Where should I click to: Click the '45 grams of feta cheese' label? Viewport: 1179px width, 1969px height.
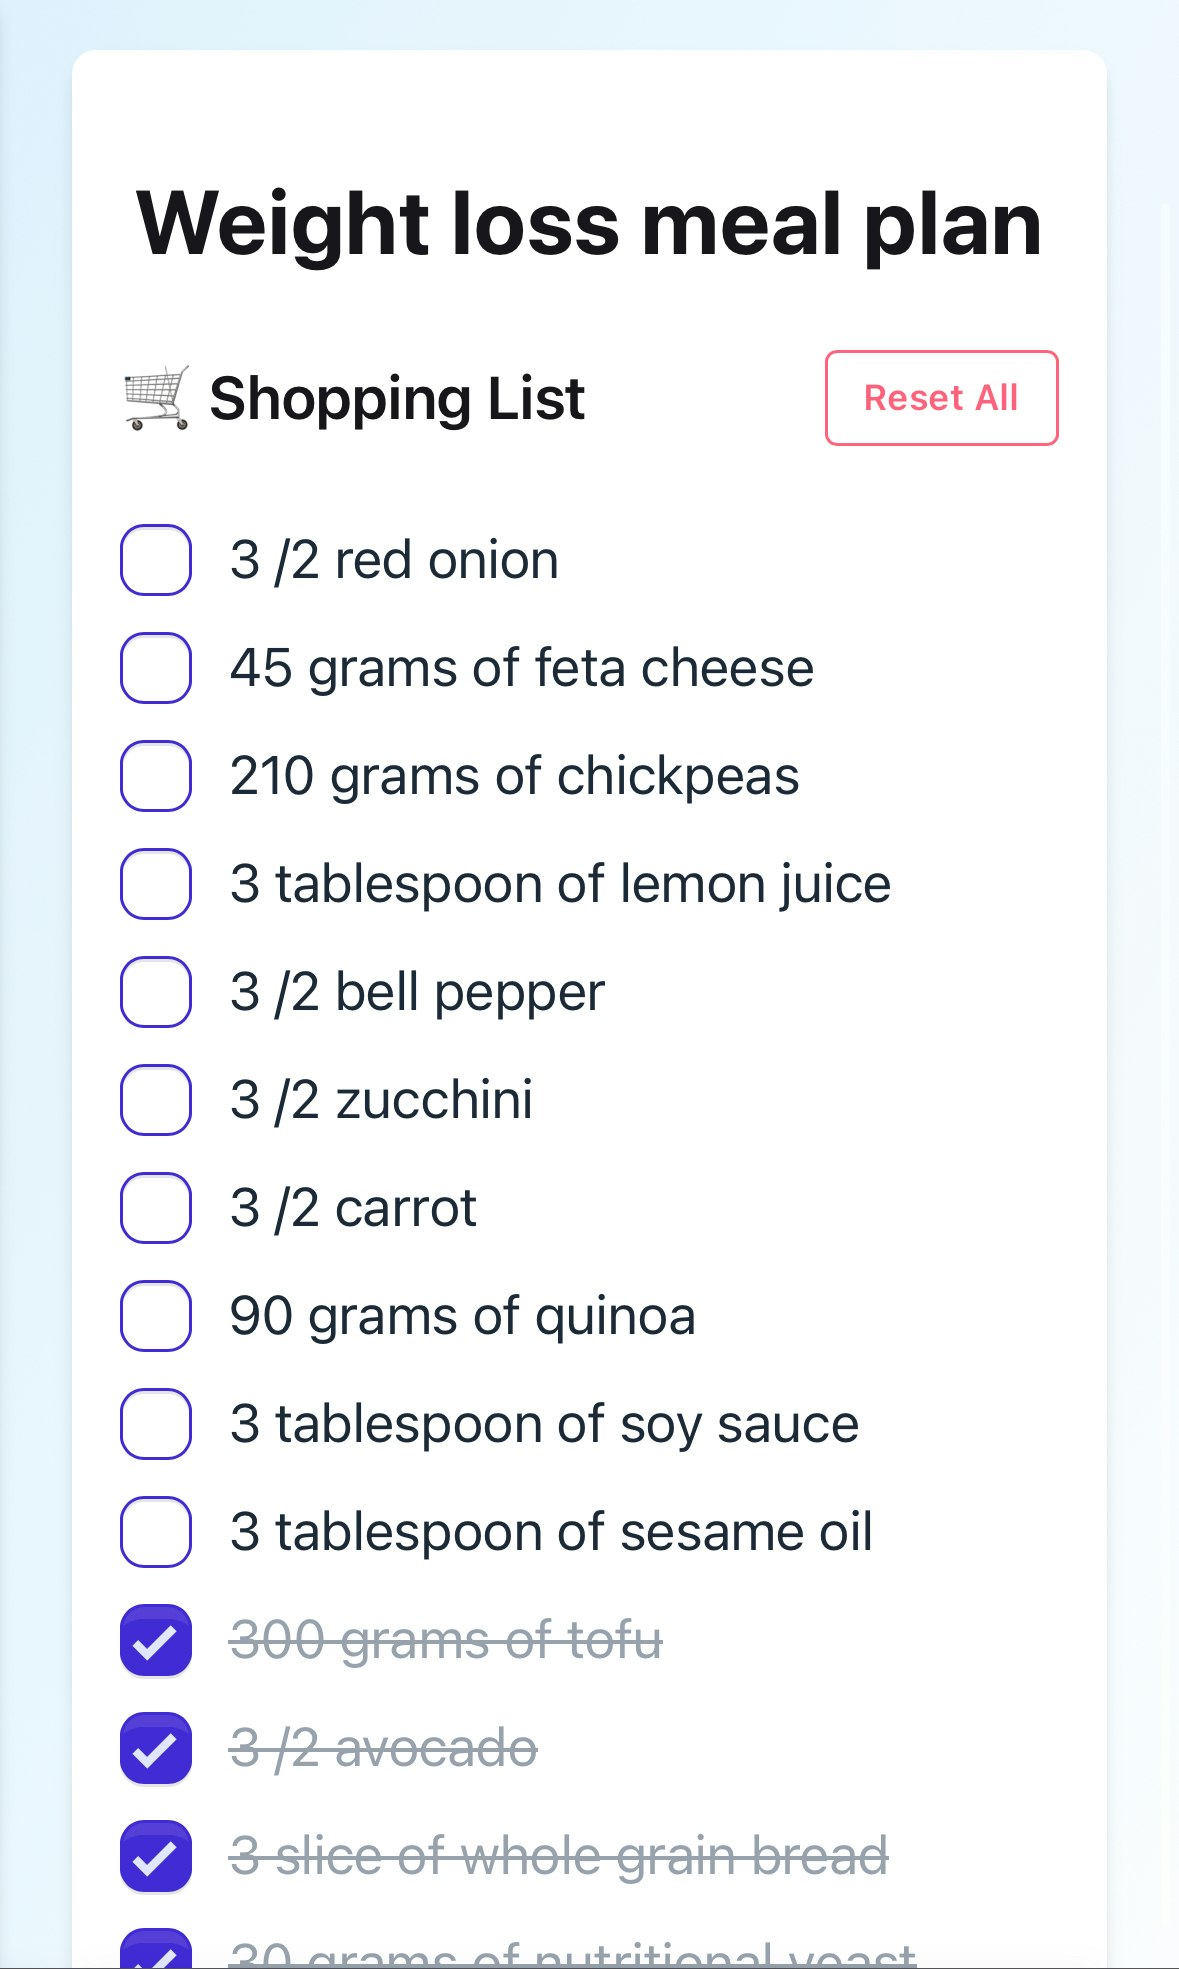[x=521, y=668]
